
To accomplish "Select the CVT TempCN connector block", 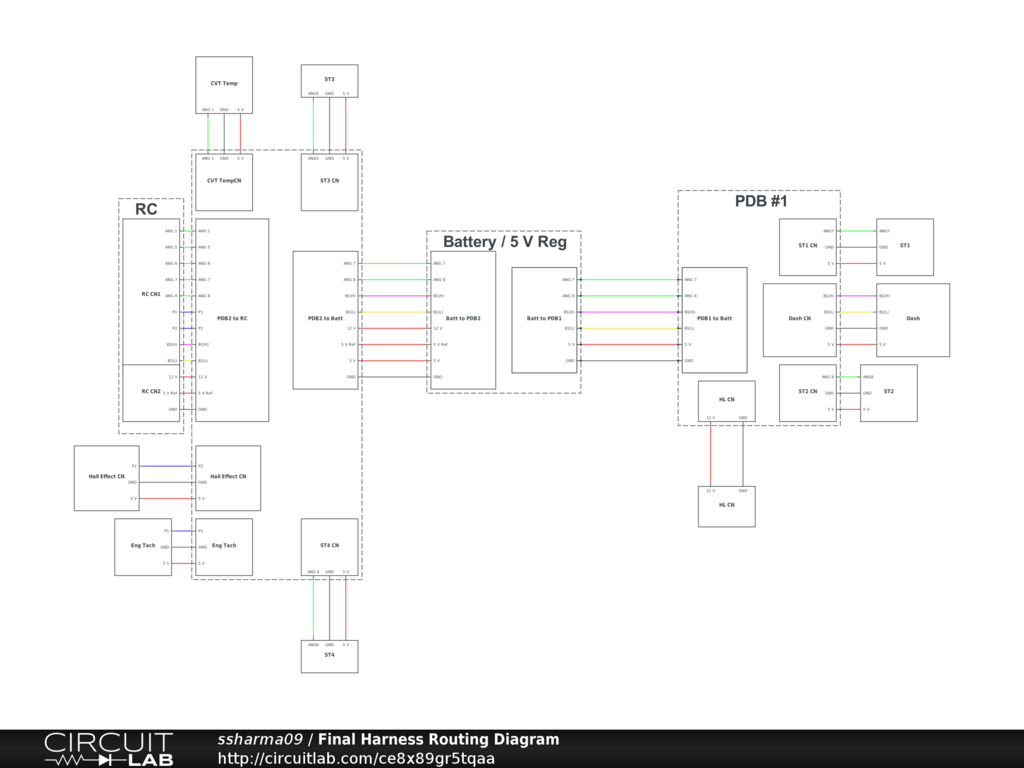I will [224, 182].
